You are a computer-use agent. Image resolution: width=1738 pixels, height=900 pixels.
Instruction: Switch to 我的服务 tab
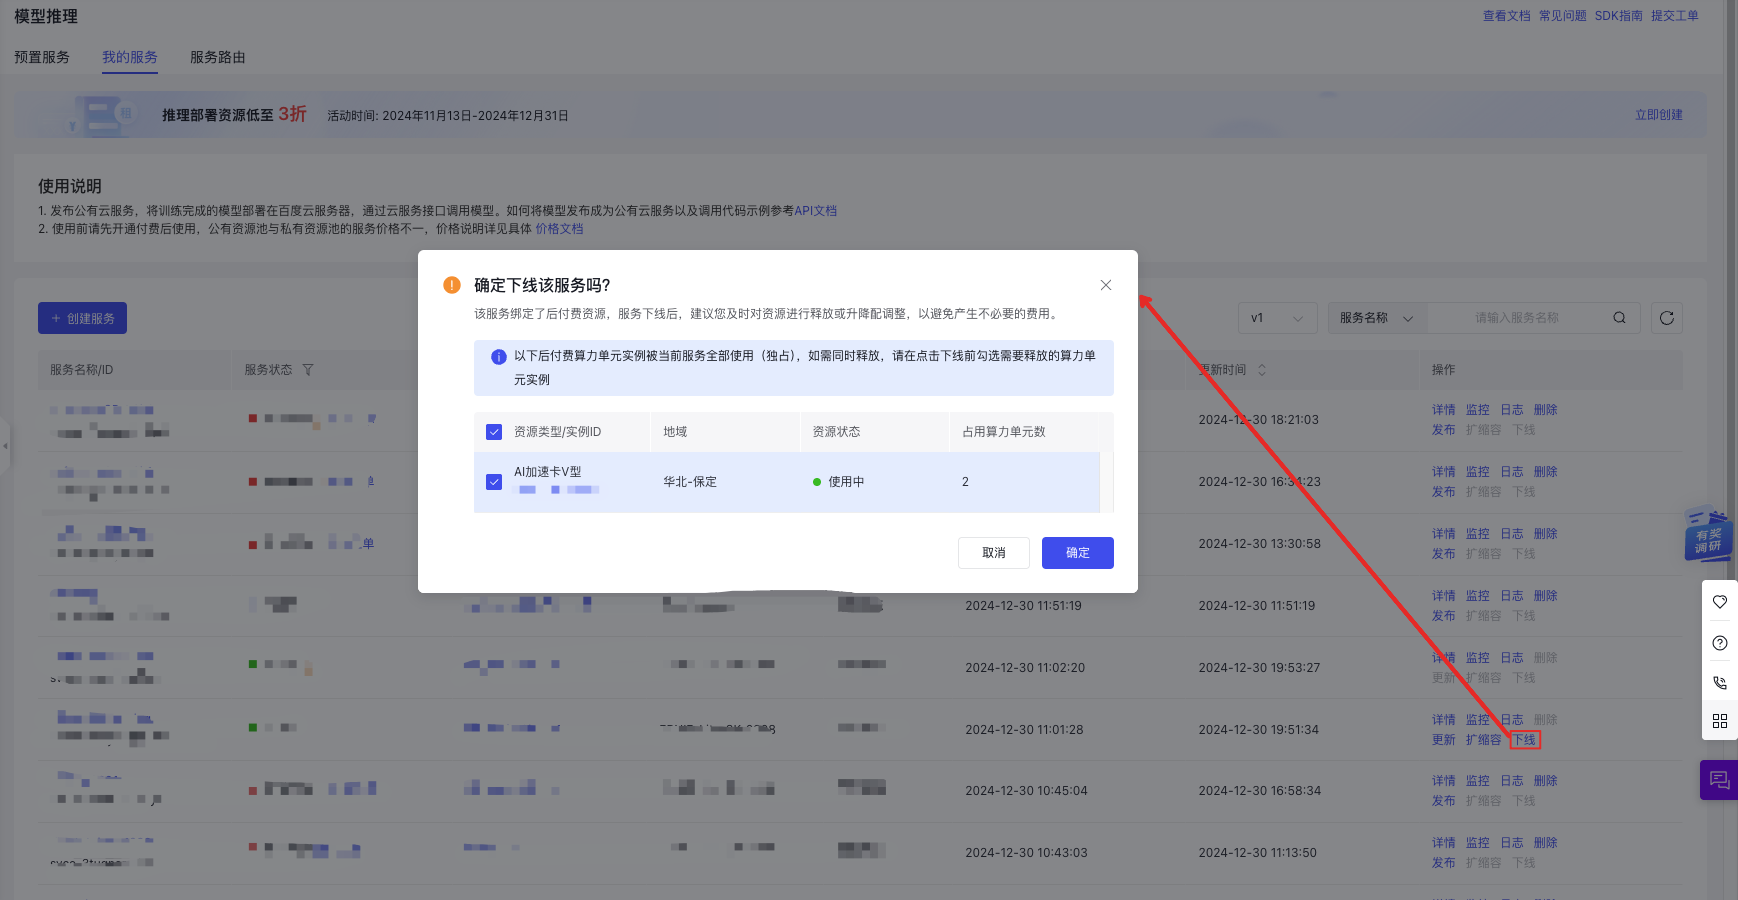tap(130, 57)
